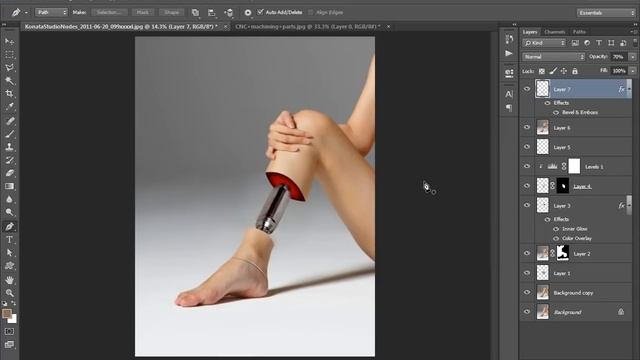The image size is (640, 360).
Task: Select the Type tool
Action: pos(9,240)
